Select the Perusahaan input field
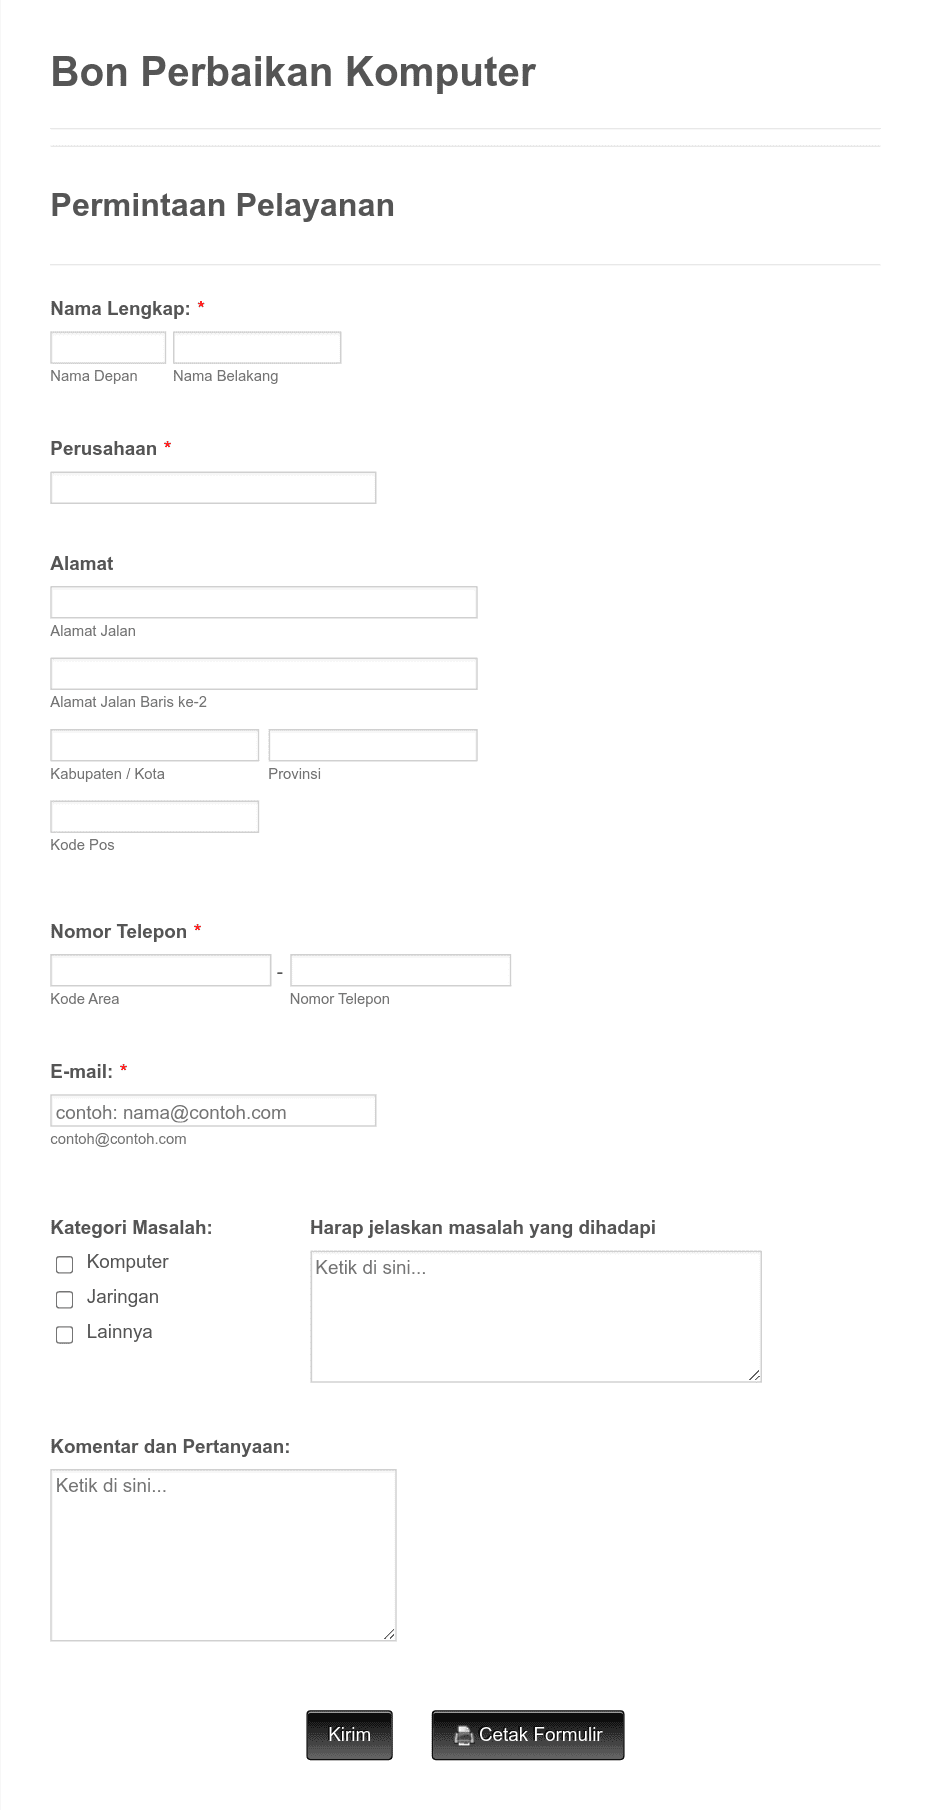Viewport: 930px width, 1810px height. (x=213, y=487)
